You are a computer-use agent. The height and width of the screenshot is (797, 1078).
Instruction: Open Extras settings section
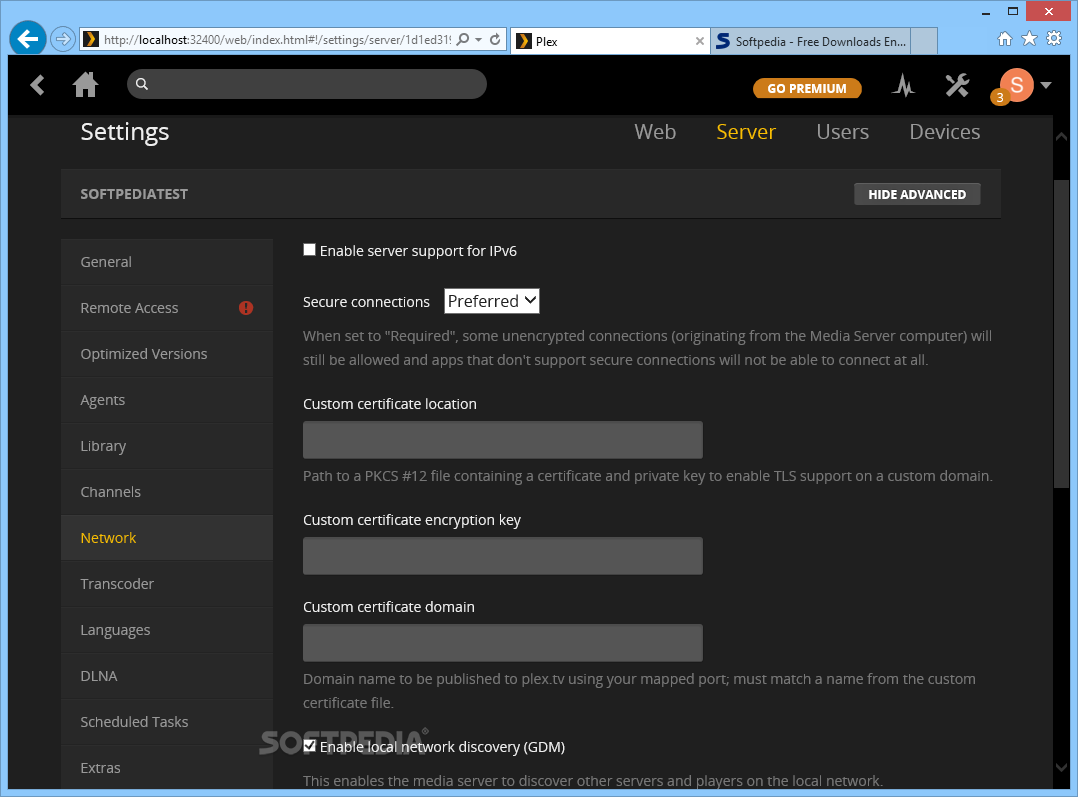coord(167,767)
